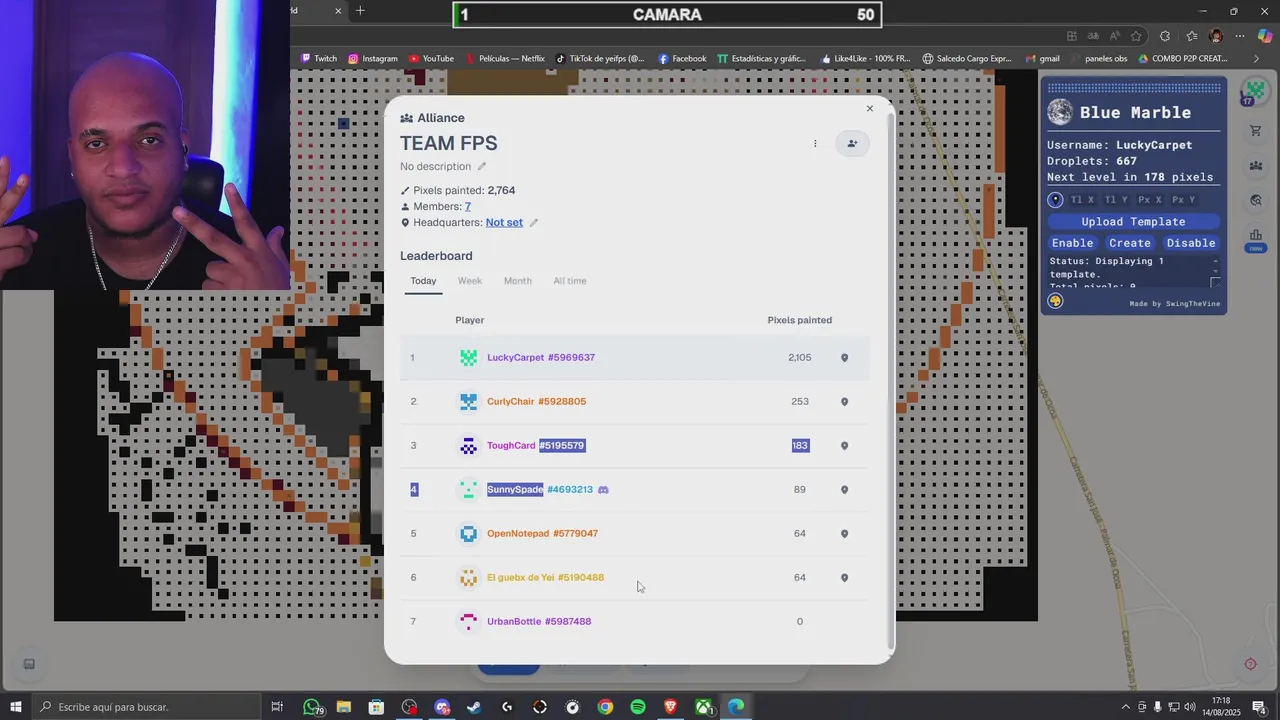Open the Instagram bookmark
Image resolution: width=1280 pixels, height=720 pixels.
[x=373, y=59]
